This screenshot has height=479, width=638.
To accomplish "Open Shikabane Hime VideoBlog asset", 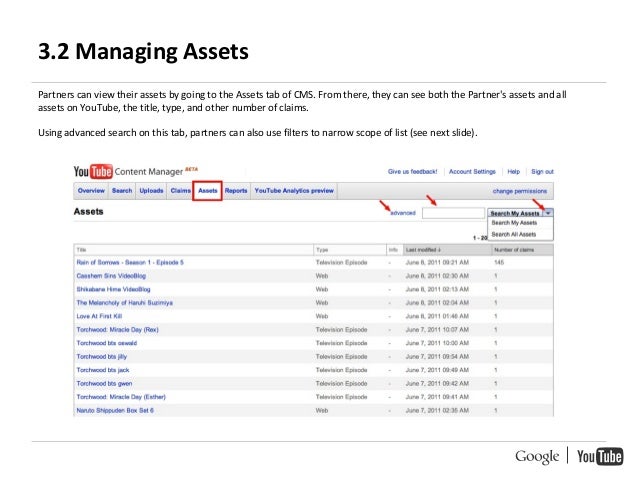I will tap(113, 289).
